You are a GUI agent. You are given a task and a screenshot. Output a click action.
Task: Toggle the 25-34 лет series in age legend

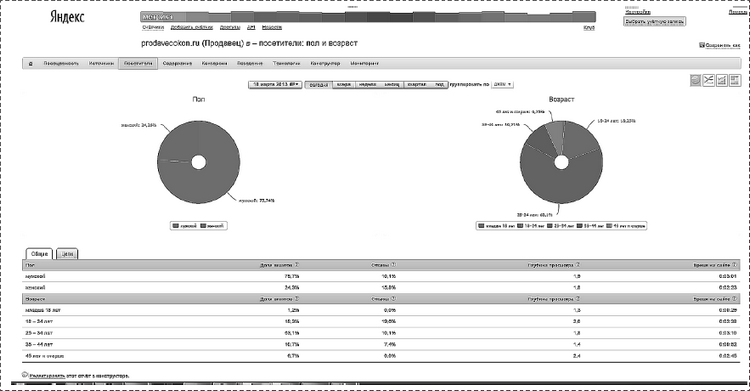[560, 226]
